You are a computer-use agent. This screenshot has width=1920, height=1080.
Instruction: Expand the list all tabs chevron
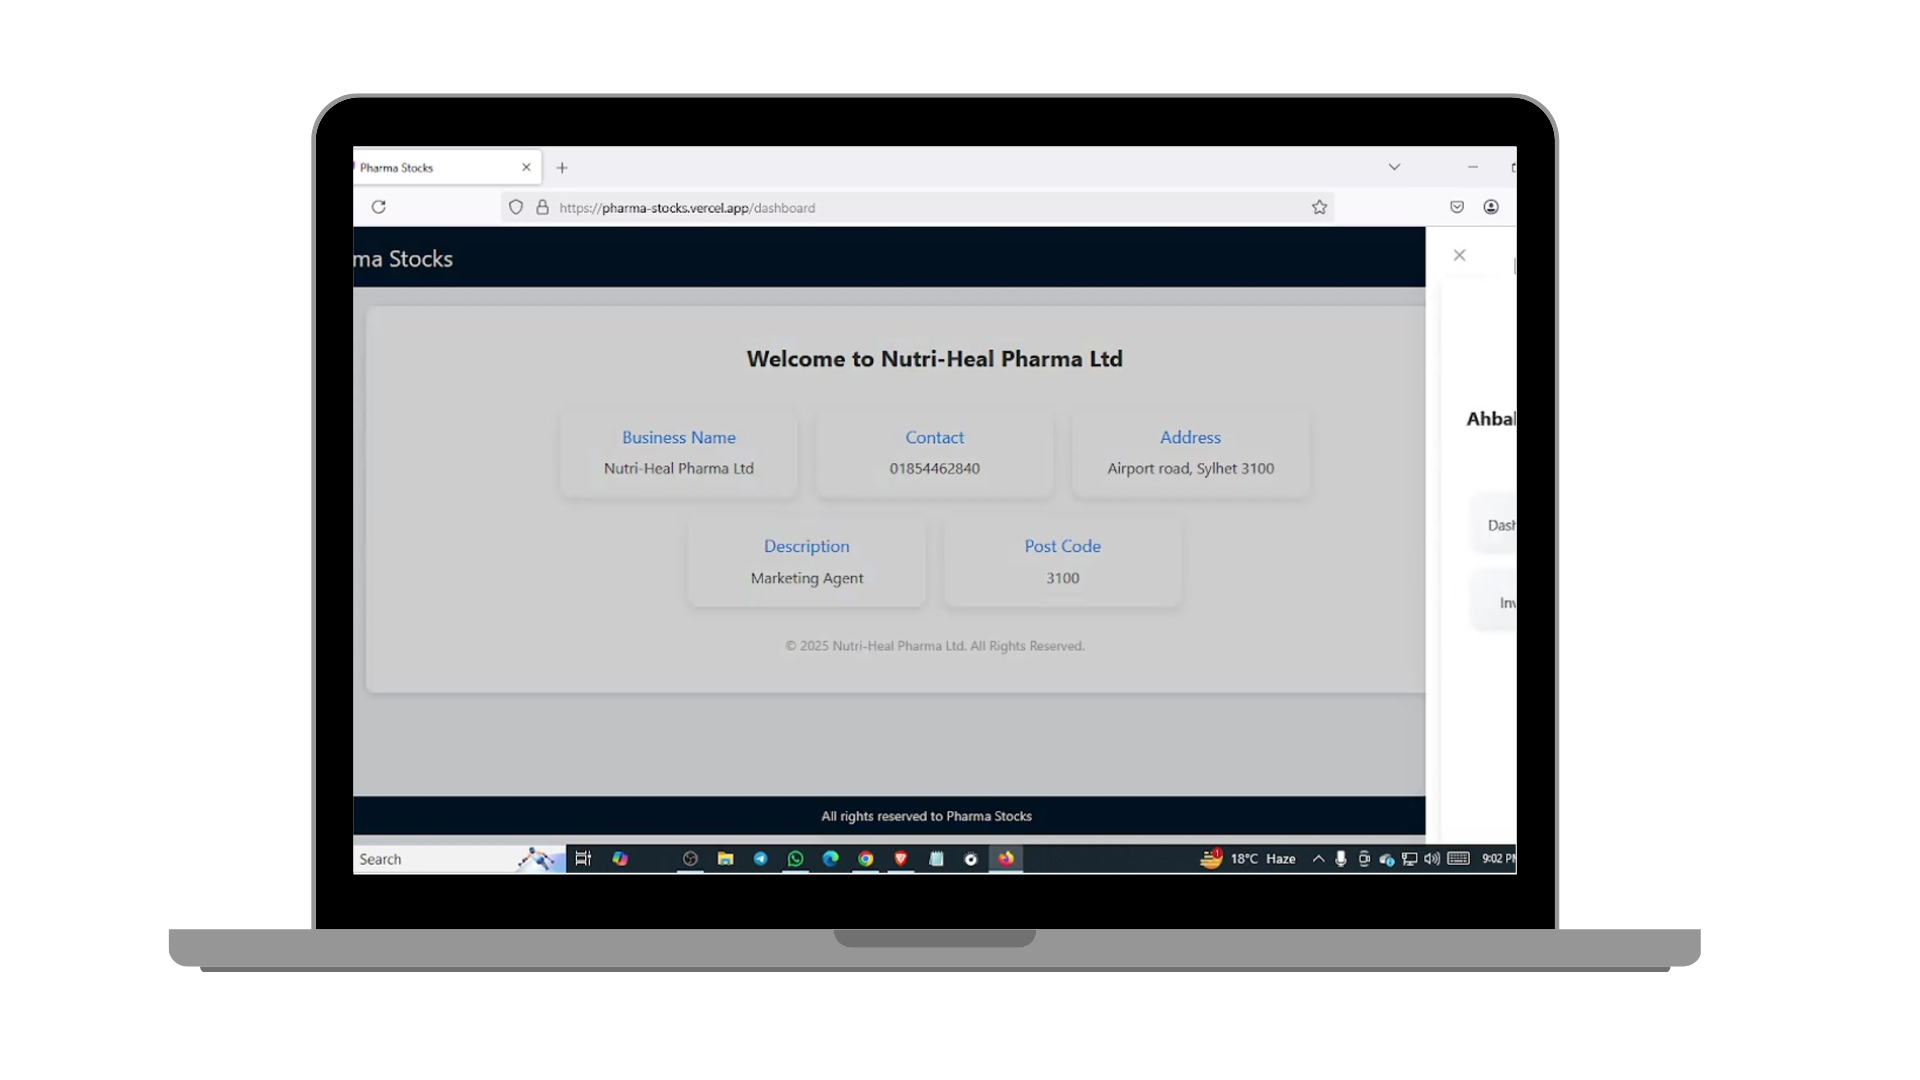[1394, 167]
